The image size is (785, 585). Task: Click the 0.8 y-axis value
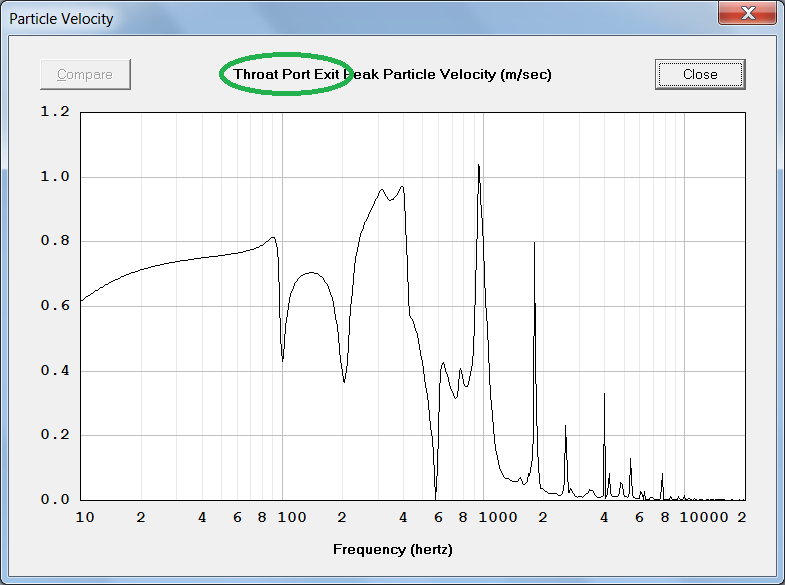[55, 241]
